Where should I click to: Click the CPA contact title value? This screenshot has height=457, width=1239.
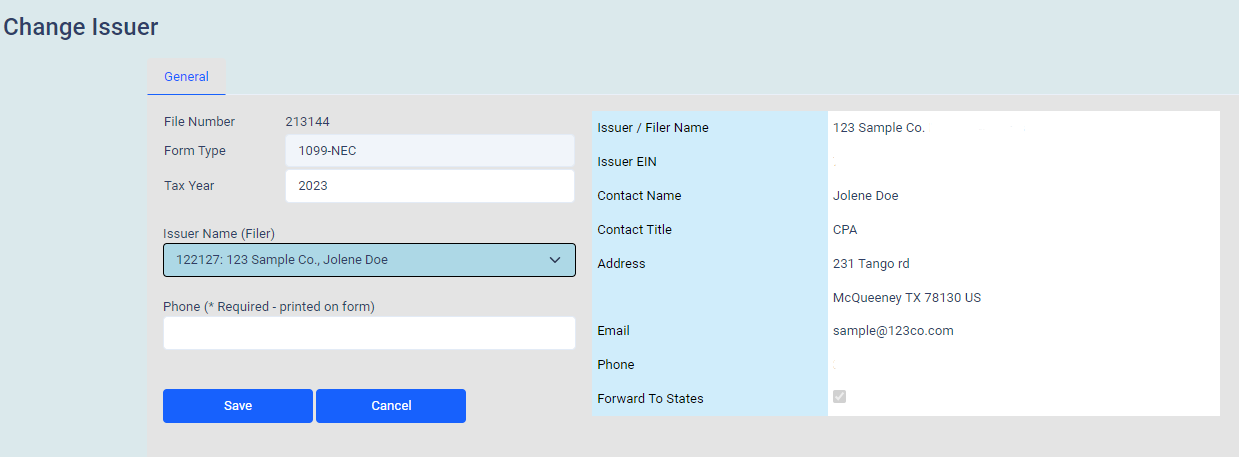pos(846,230)
